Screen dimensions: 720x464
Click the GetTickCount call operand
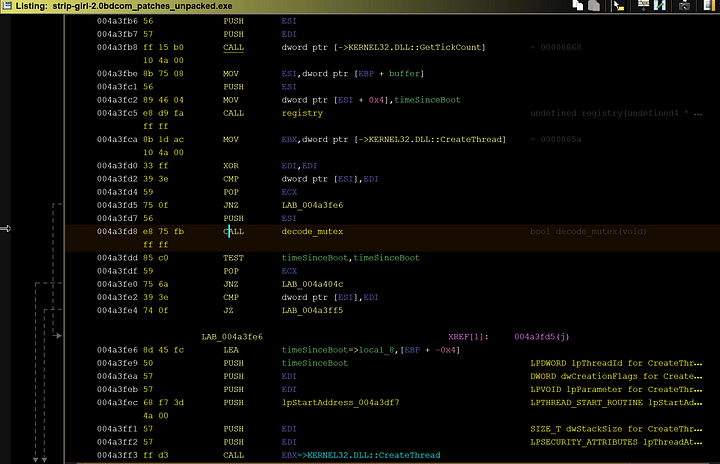383,47
